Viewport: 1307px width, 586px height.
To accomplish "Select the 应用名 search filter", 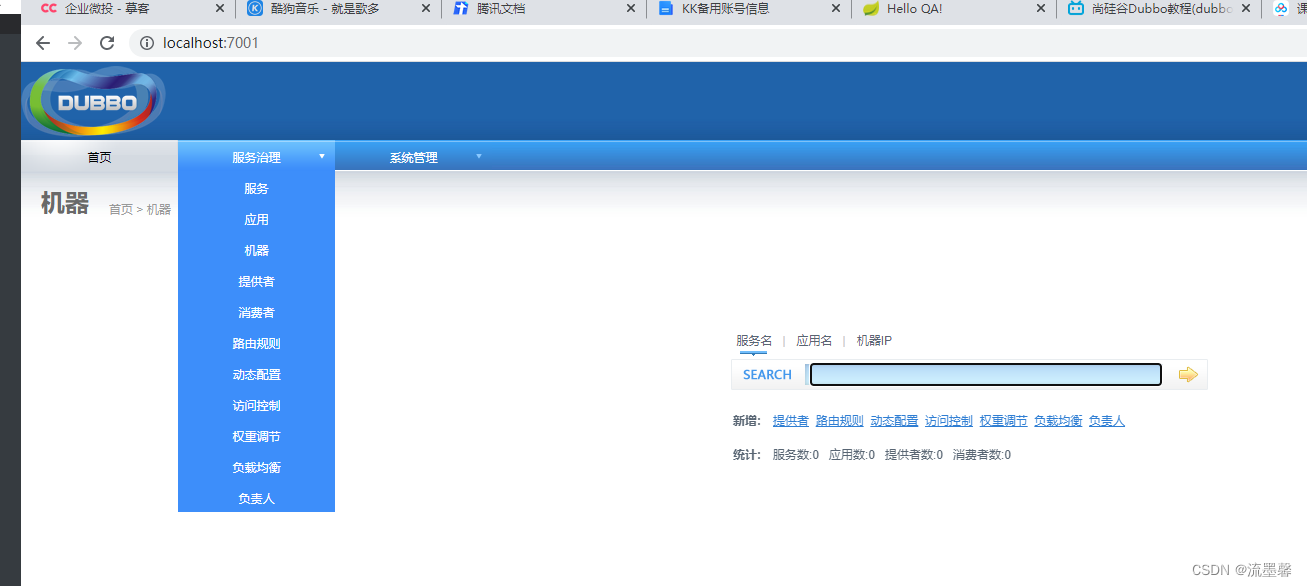I will click(813, 340).
